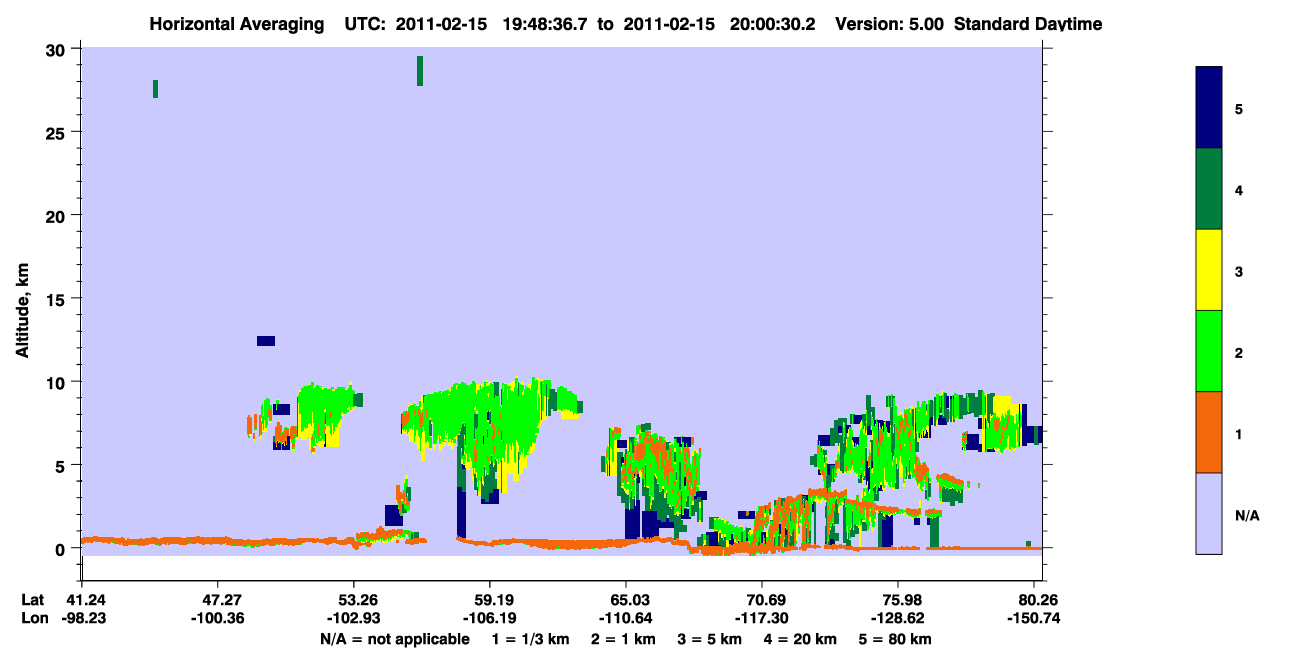The width and height of the screenshot is (1300, 667).
Task: Click the colorbar label '3'
Action: (x=1238, y=271)
